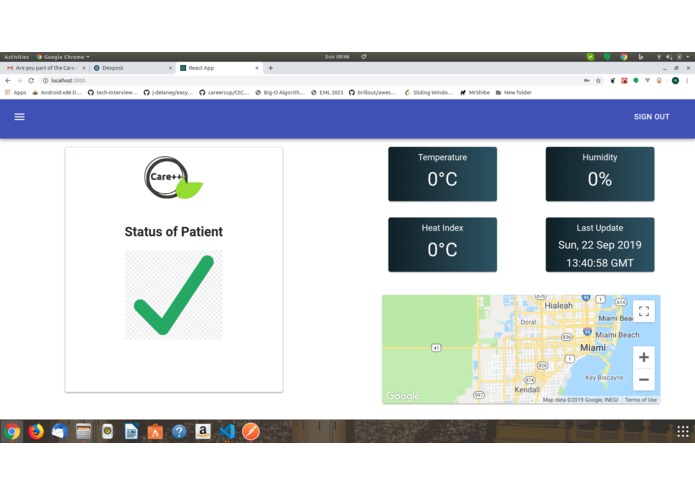The height and width of the screenshot is (494, 695).
Task: Open the MrShibe bookmark
Action: click(475, 93)
